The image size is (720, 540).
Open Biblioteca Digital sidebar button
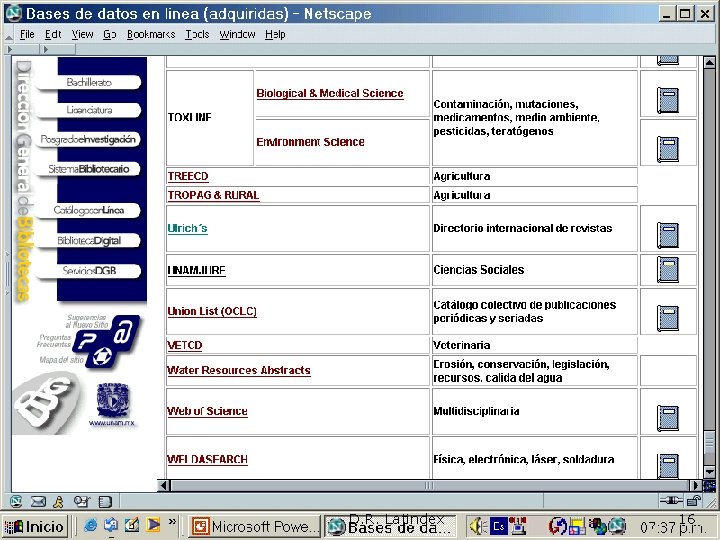pos(89,241)
